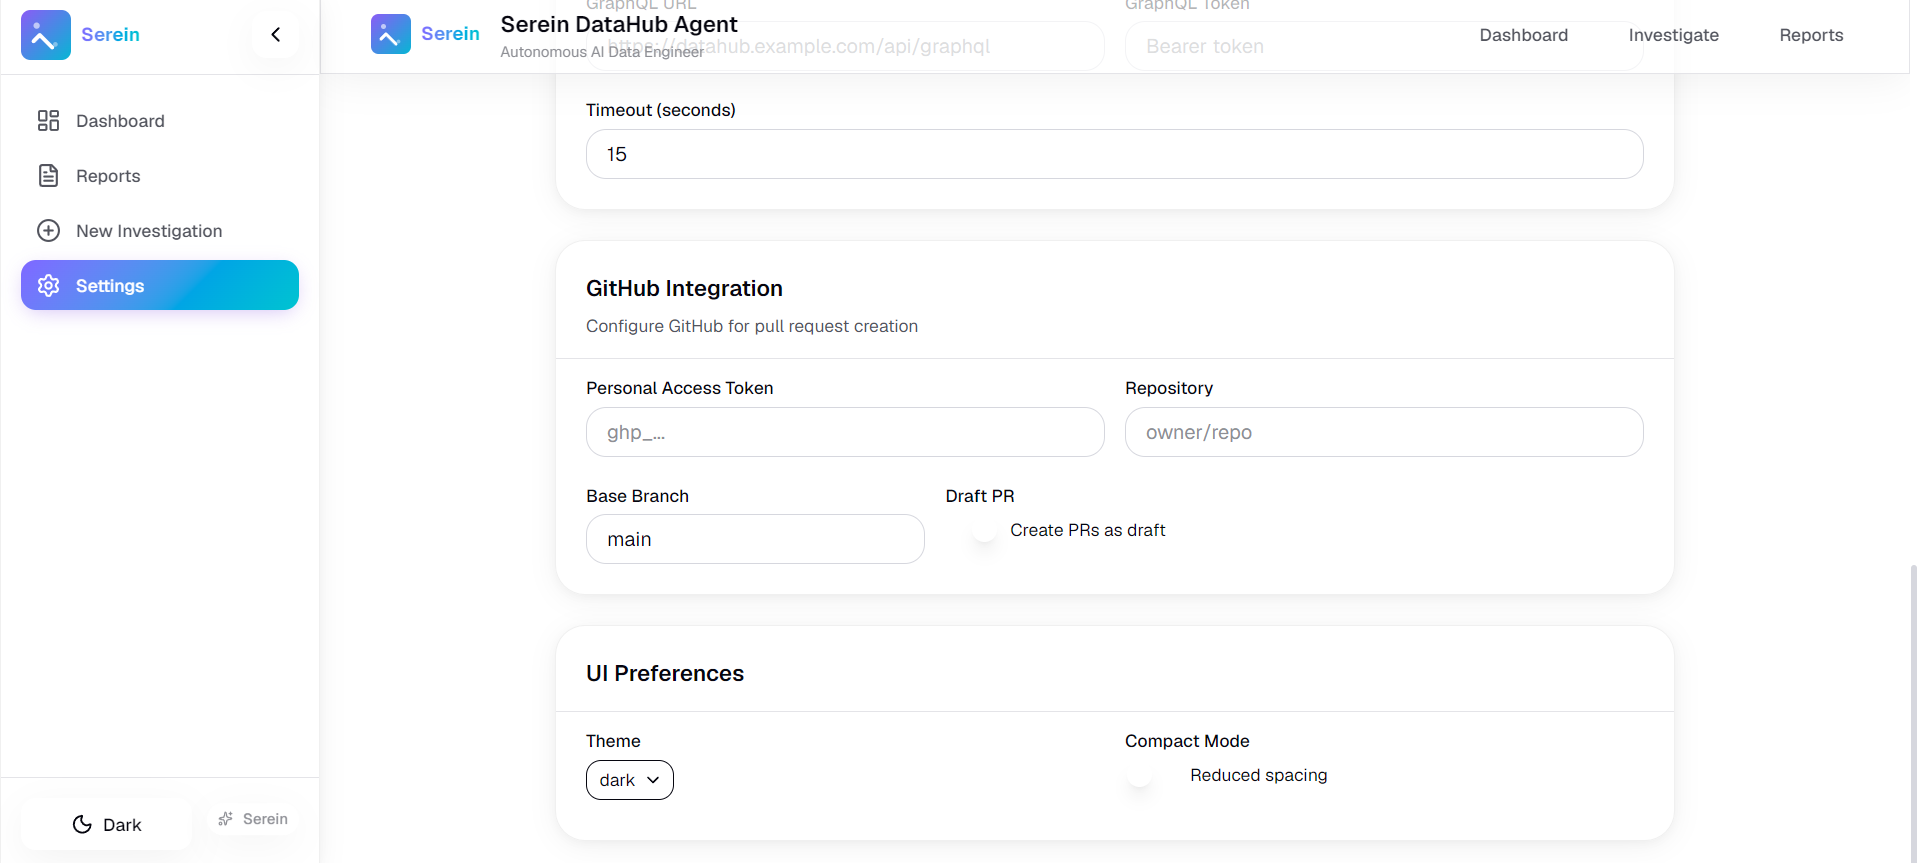Click the Repository owner/repo input field
Screen dimensions: 1917x863
1384,432
